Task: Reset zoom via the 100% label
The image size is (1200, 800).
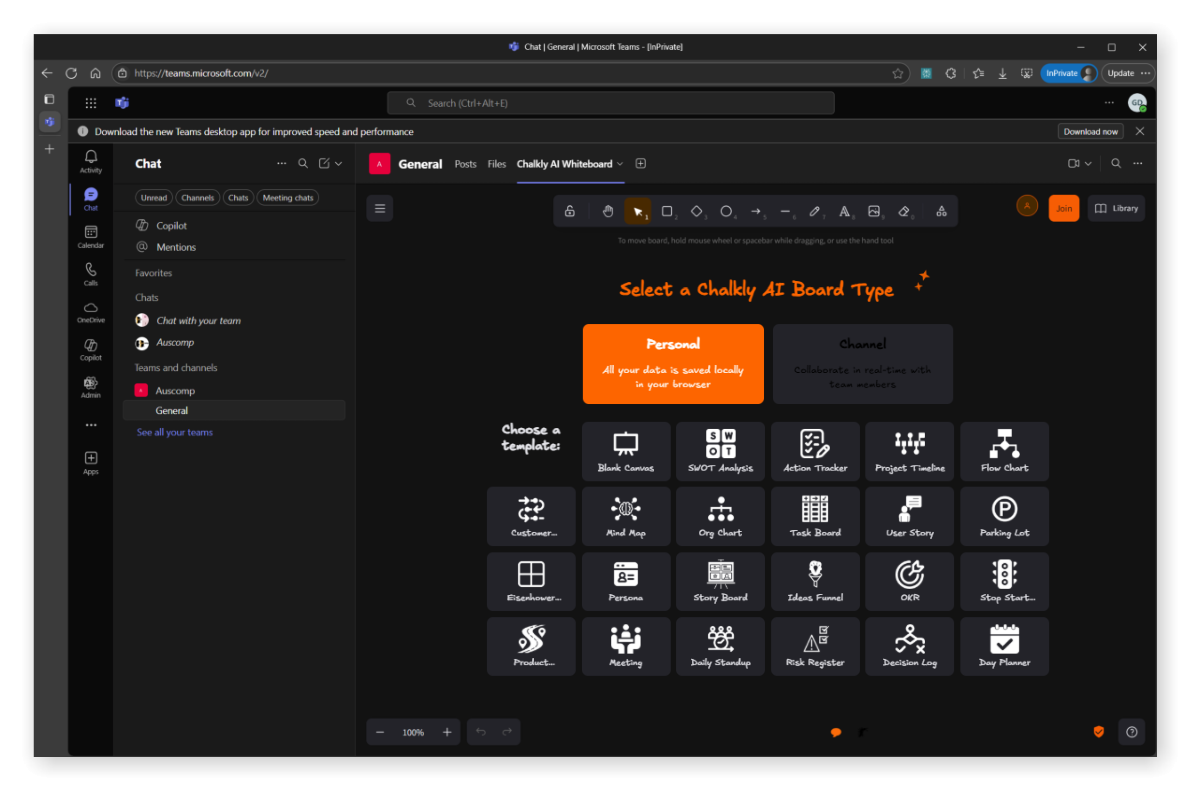Action: coord(413,733)
